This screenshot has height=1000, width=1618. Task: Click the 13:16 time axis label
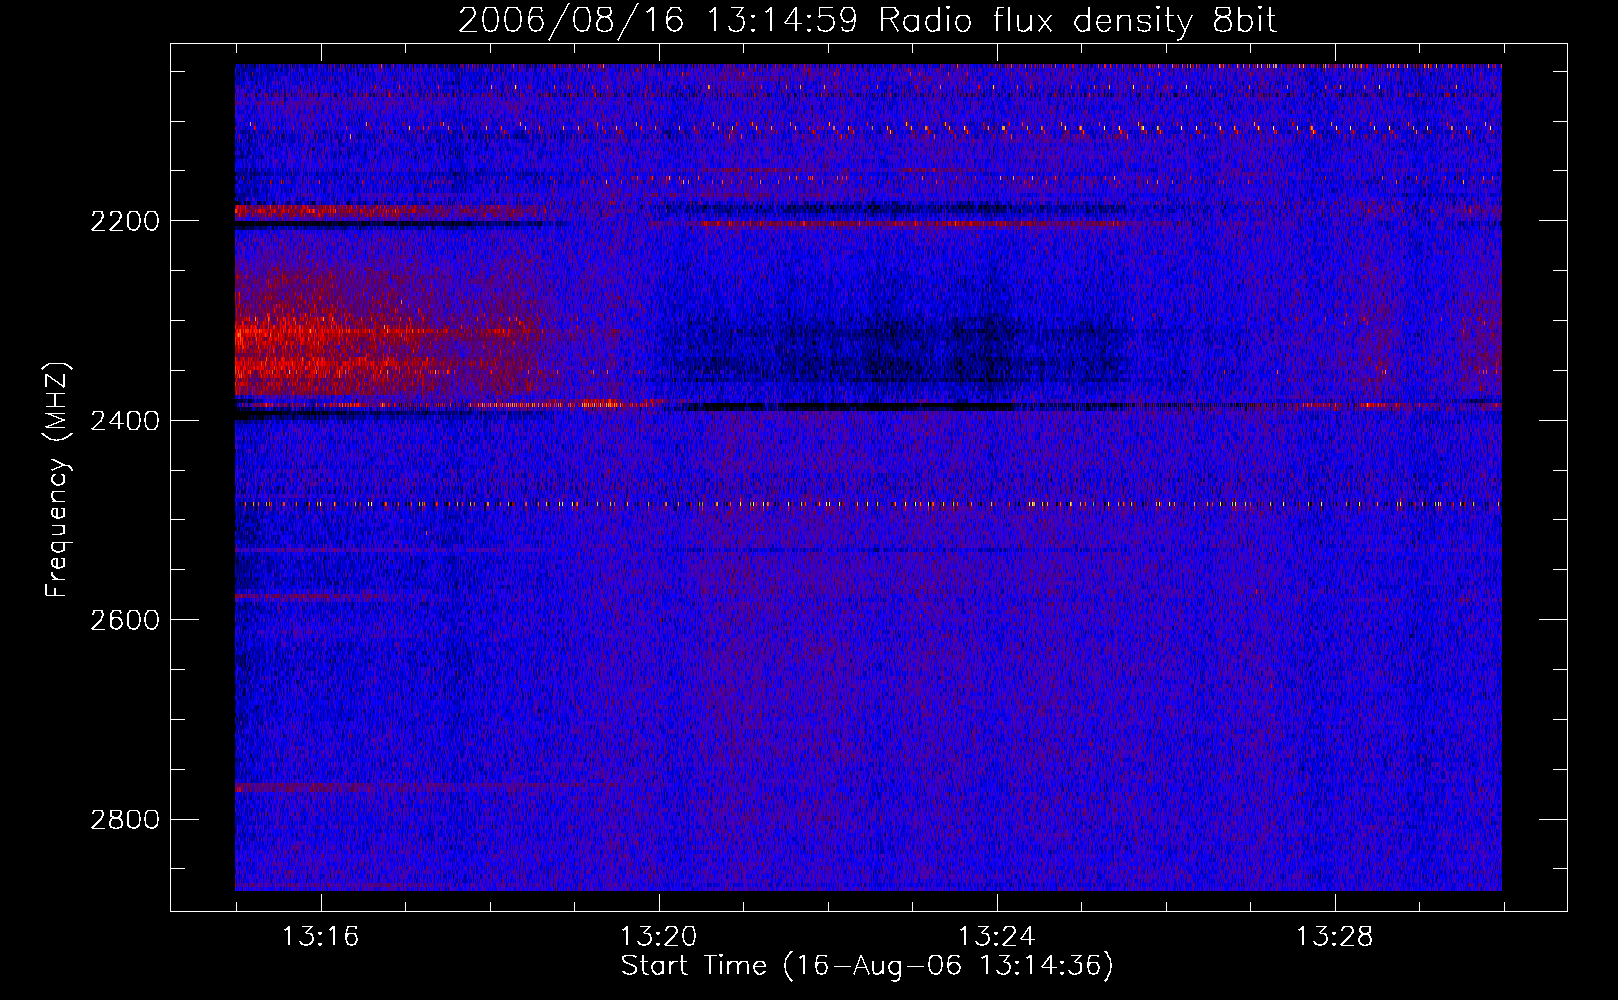click(x=320, y=937)
